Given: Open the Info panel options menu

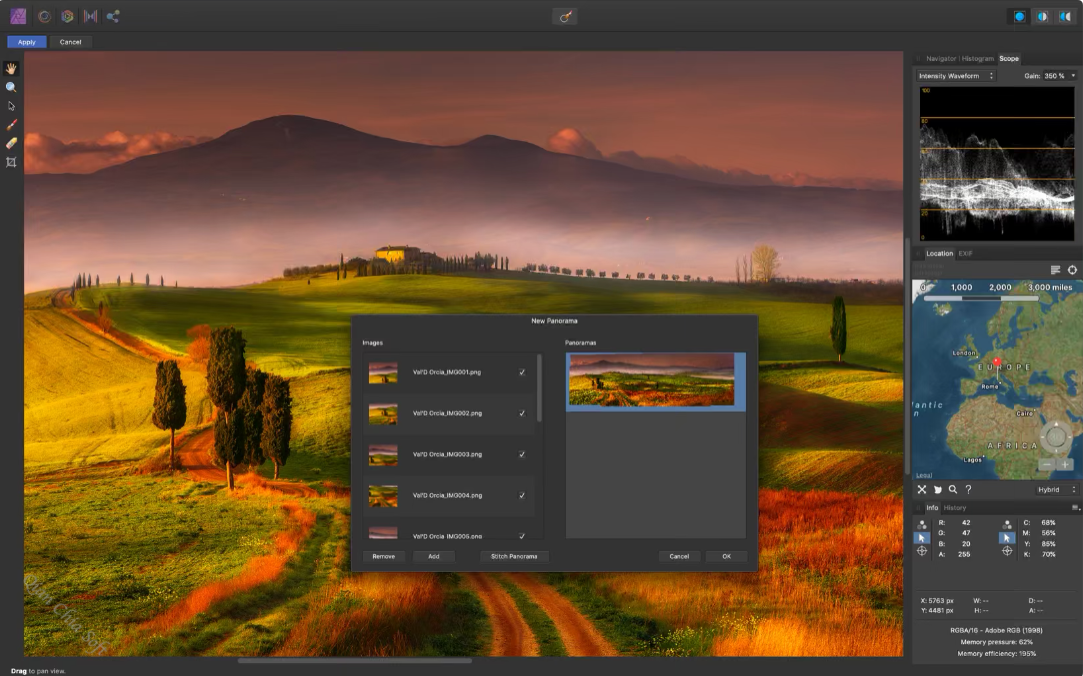Looking at the screenshot, I should [1075, 508].
